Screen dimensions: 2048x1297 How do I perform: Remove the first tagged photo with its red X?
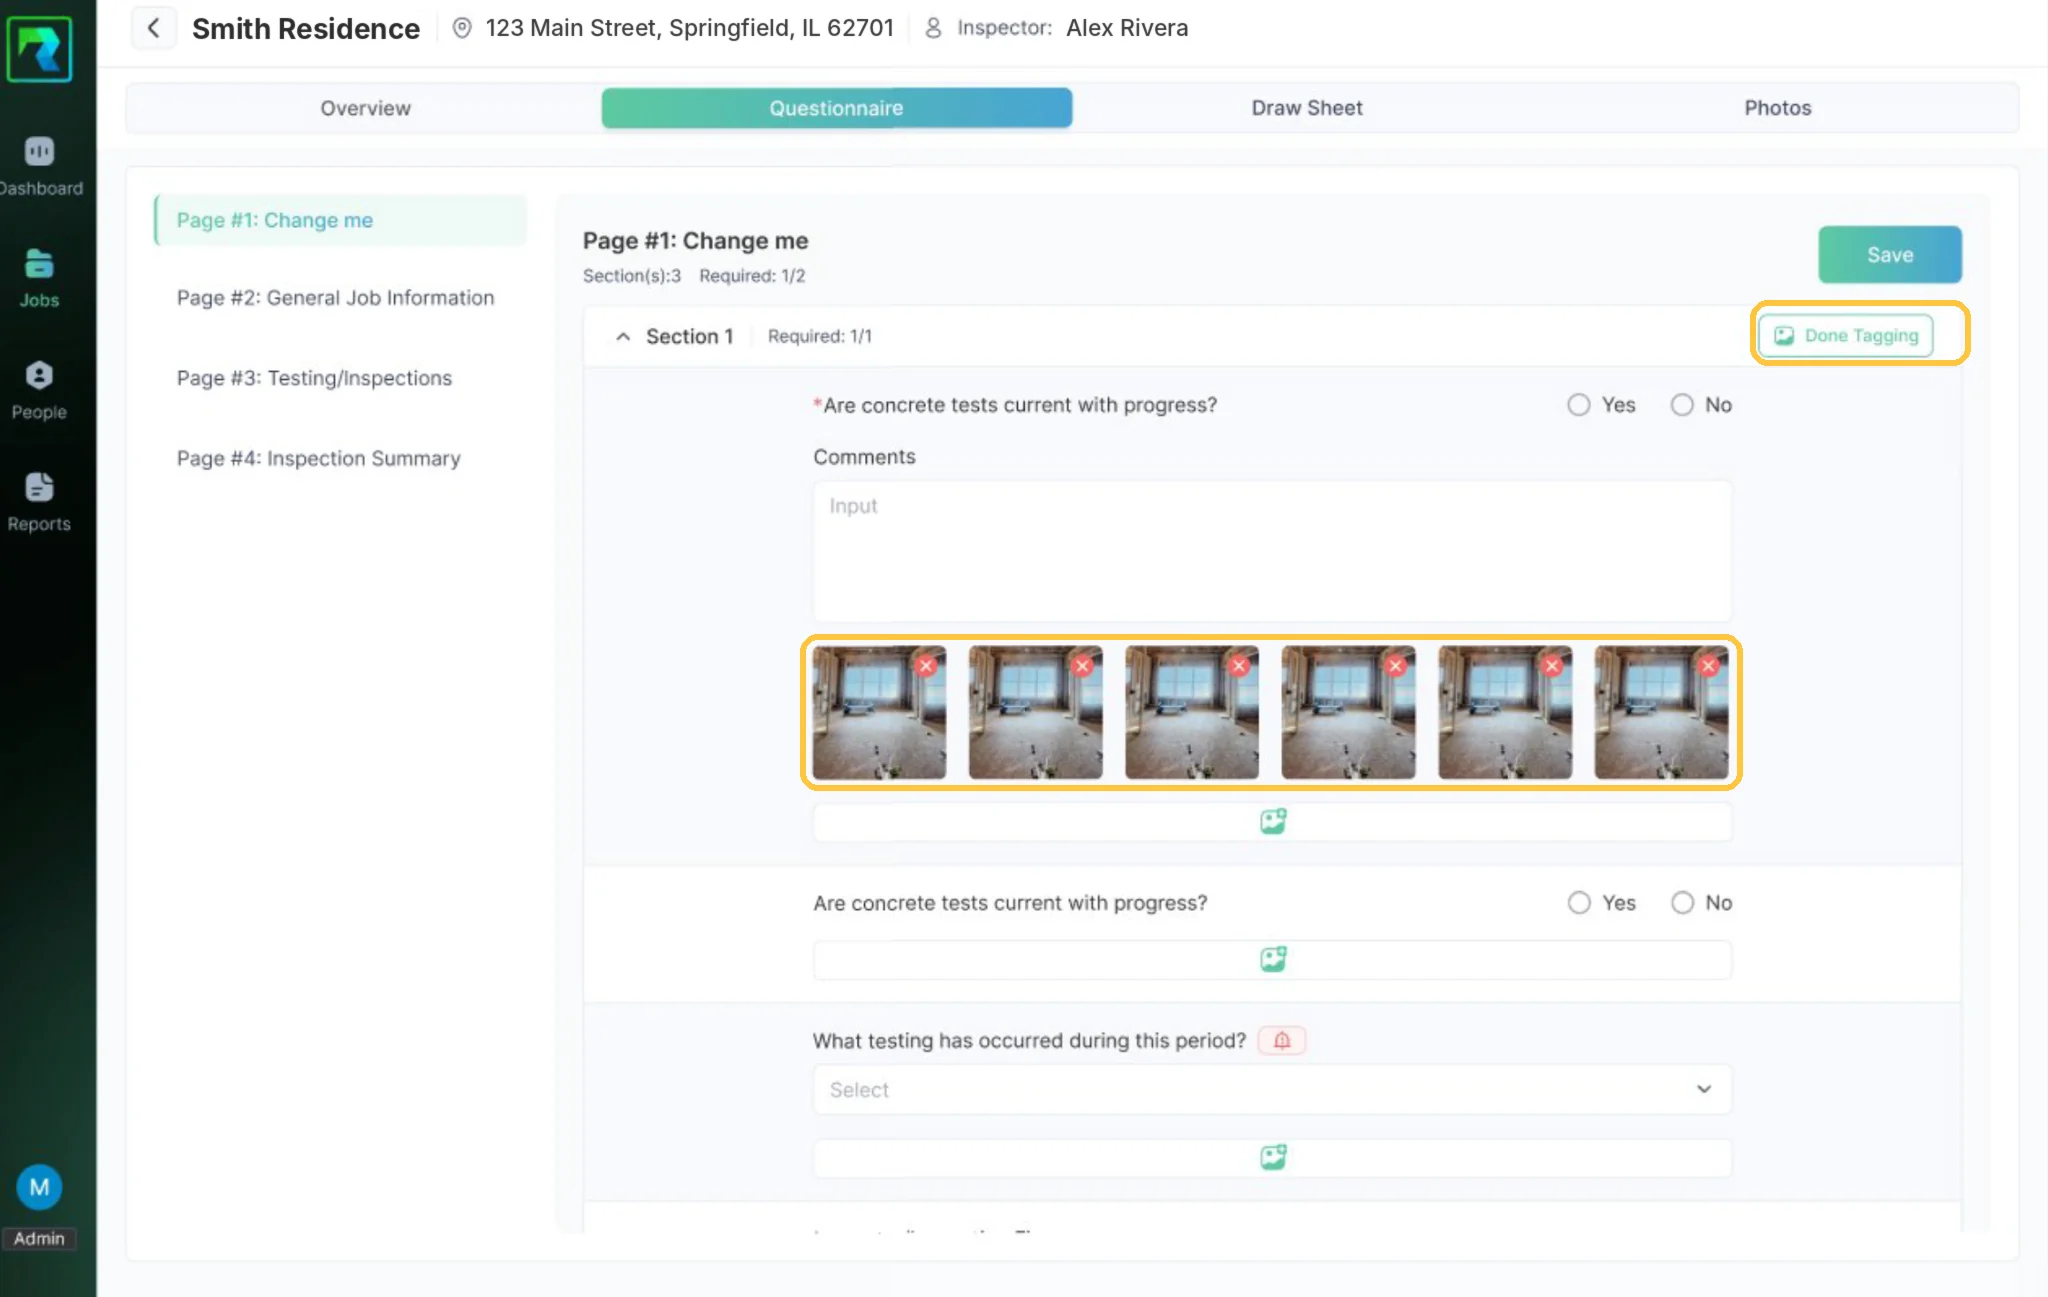coord(926,665)
